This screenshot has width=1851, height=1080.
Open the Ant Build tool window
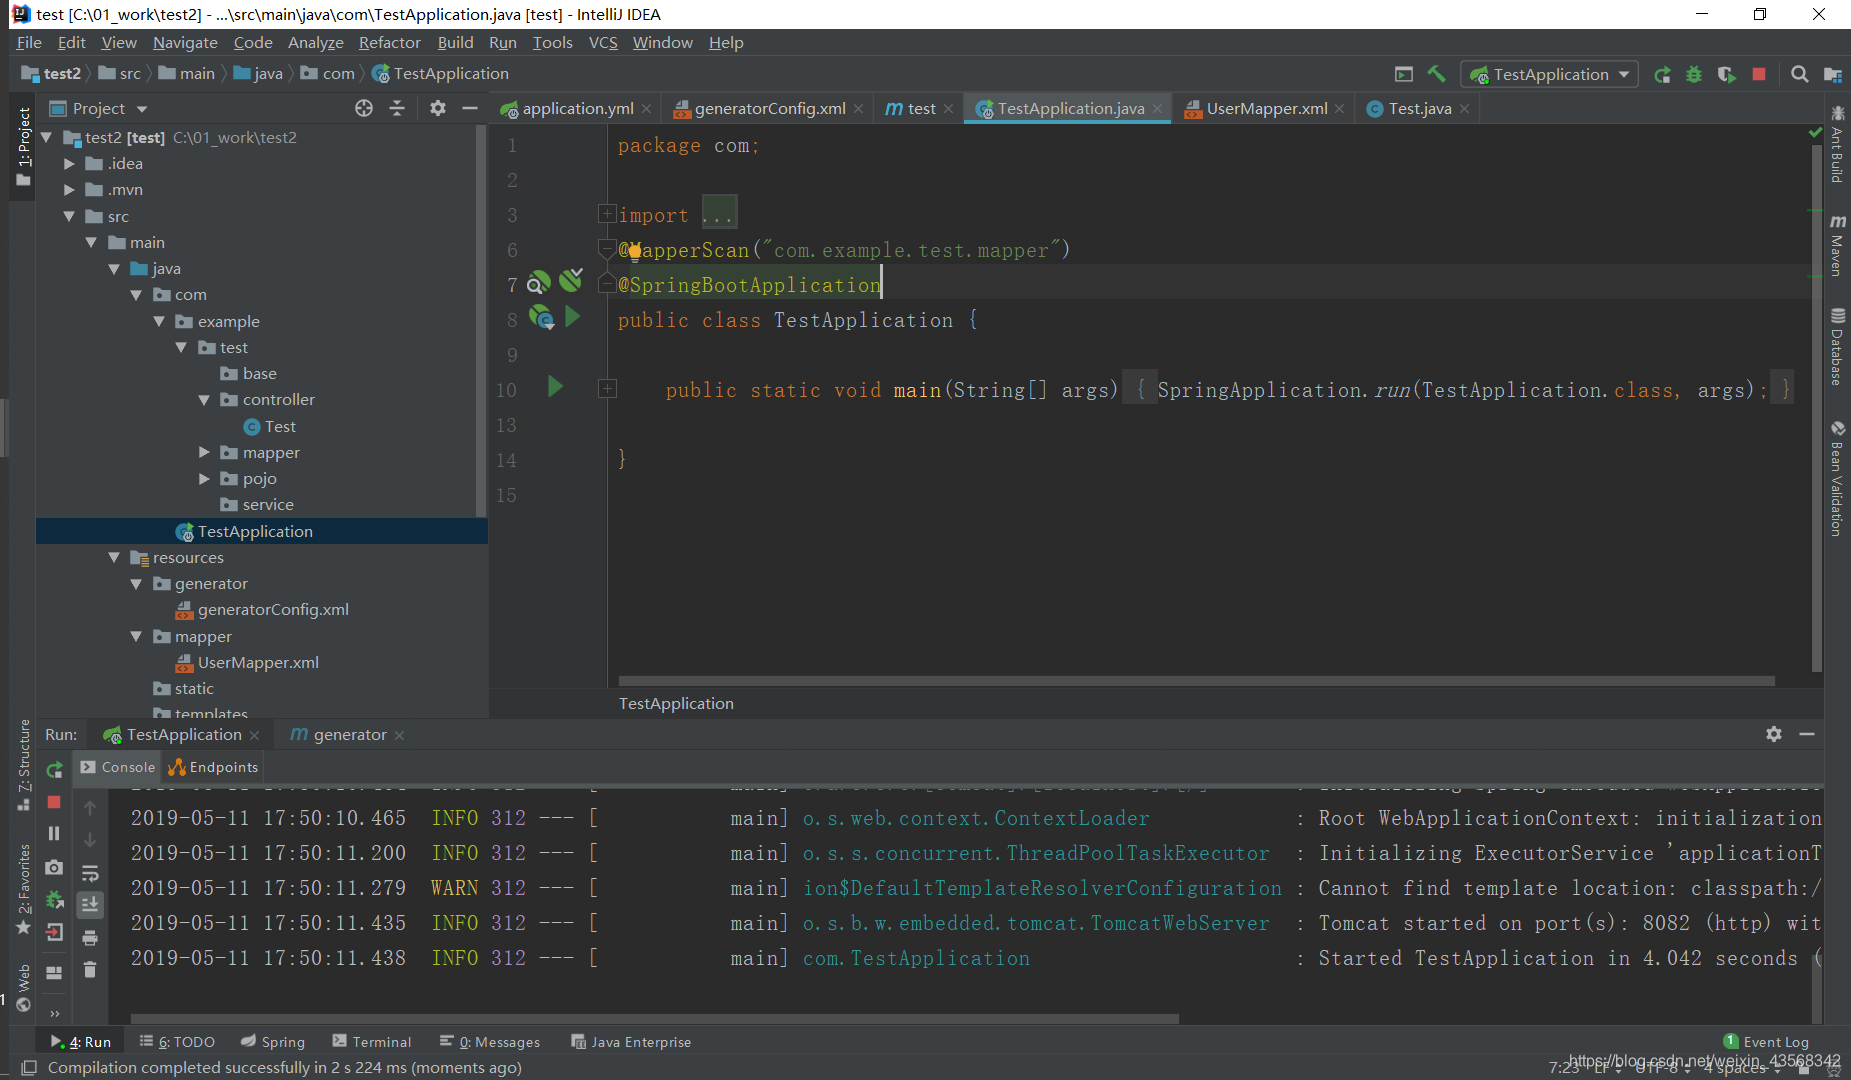pos(1837,144)
